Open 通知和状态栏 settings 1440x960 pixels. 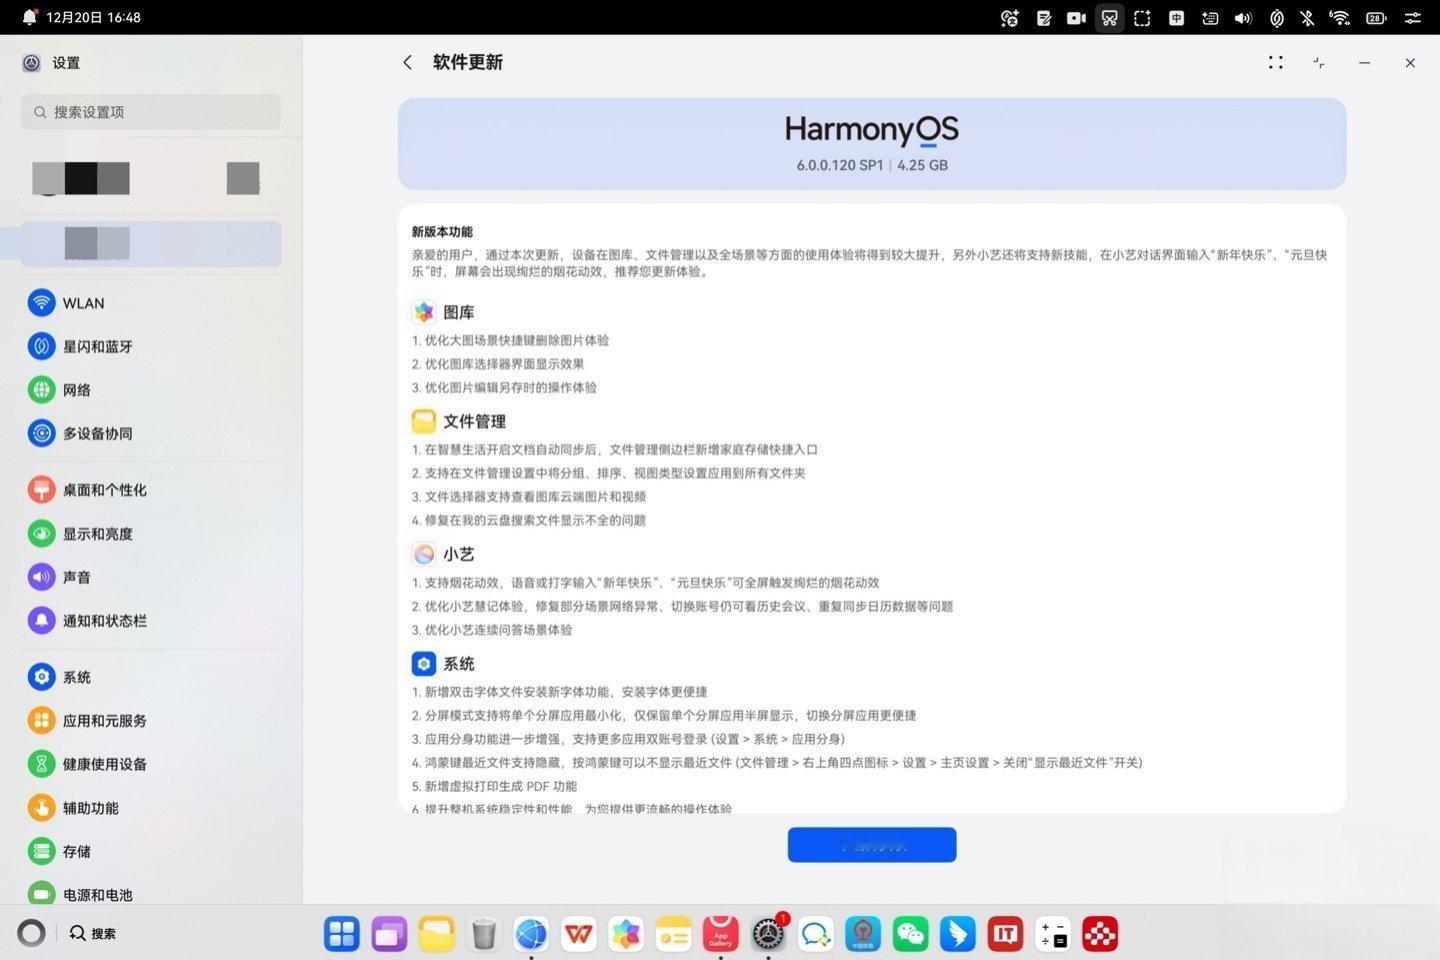(150, 621)
